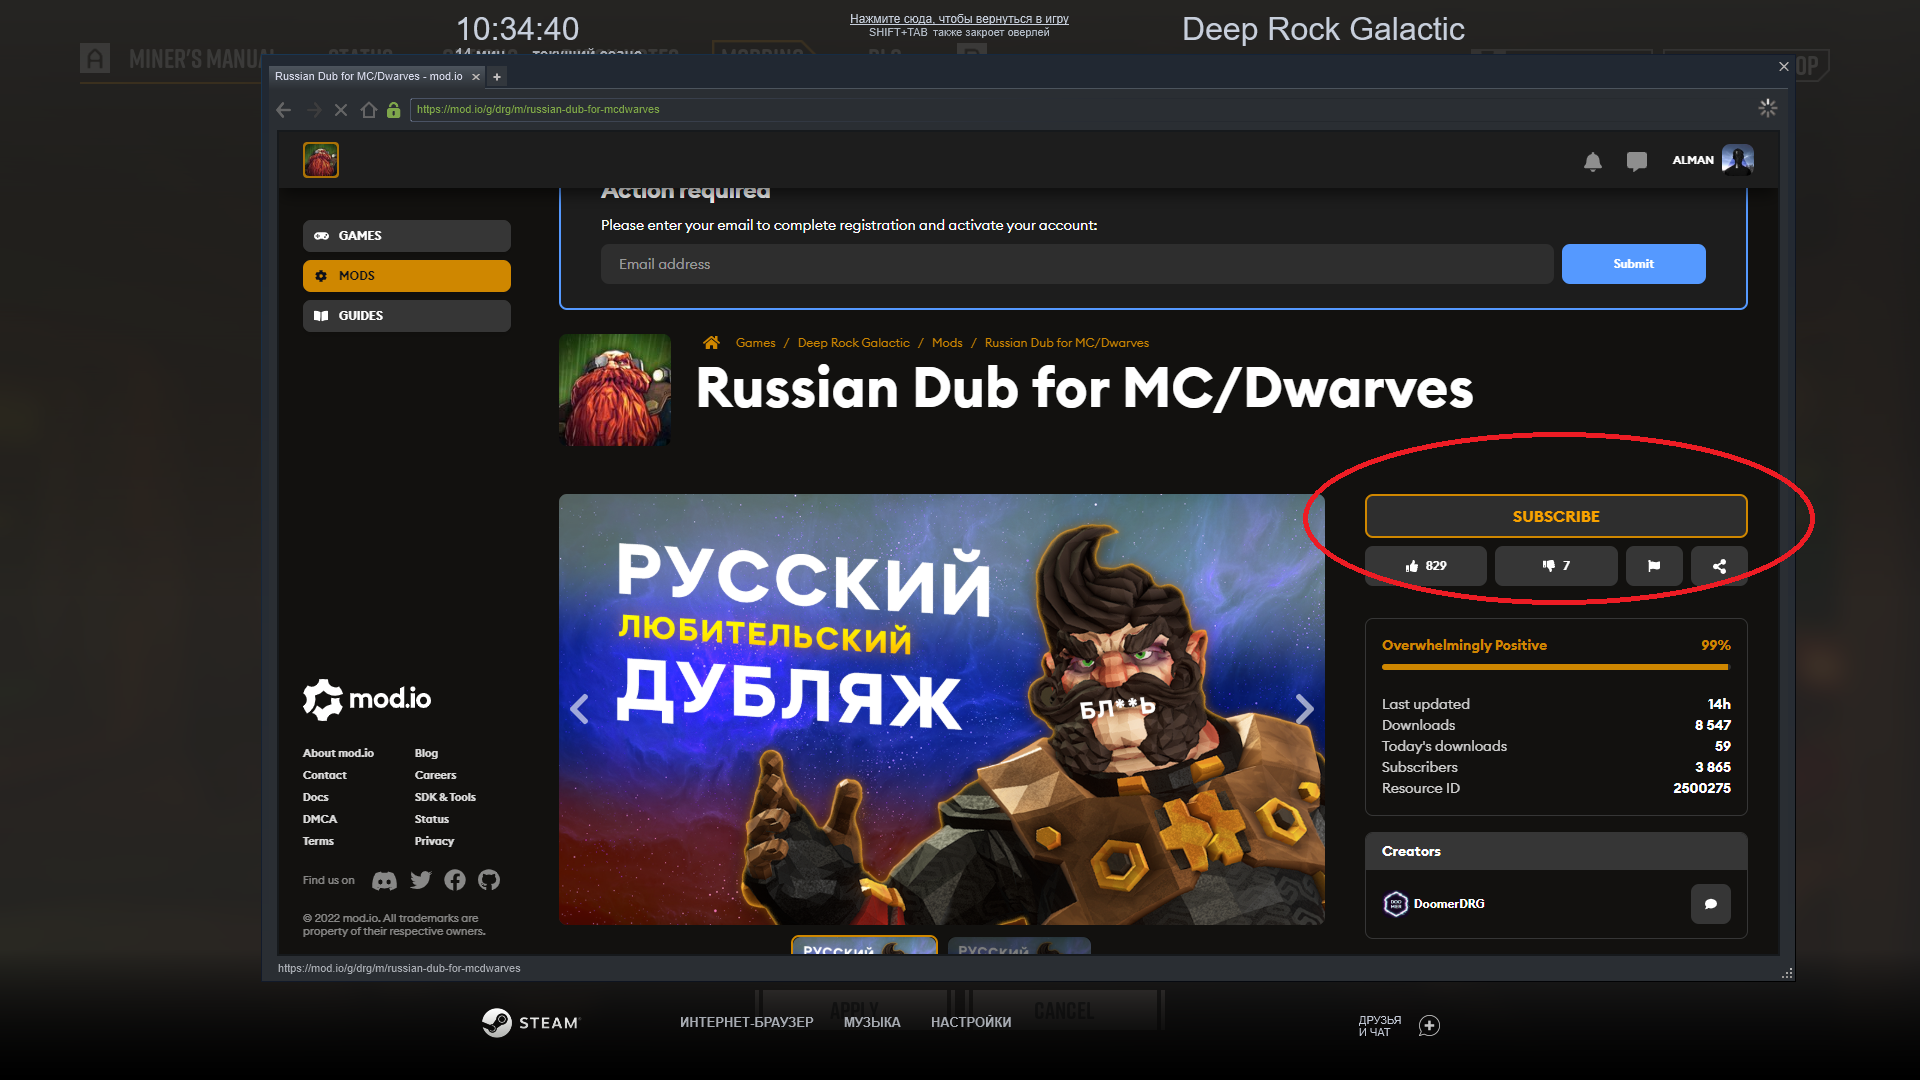Screen dimensions: 1920x1080
Task: Click the share icon button
Action: 1719,566
